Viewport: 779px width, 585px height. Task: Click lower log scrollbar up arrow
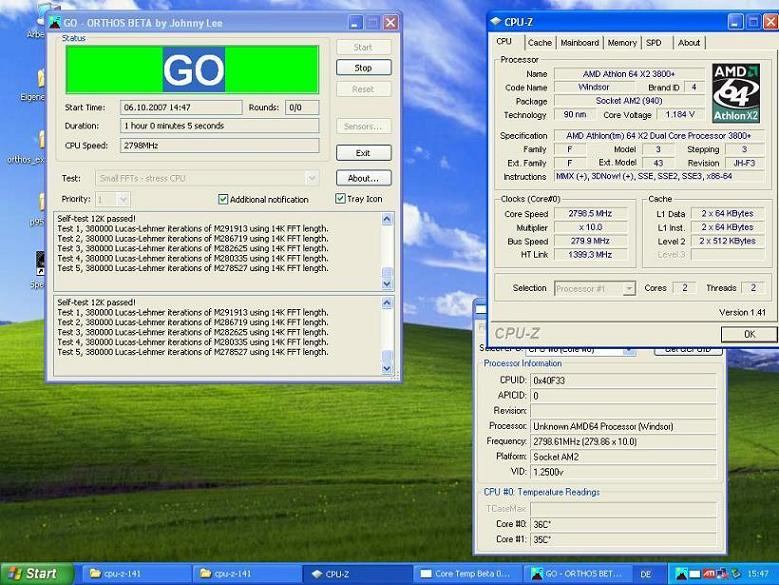(x=387, y=303)
